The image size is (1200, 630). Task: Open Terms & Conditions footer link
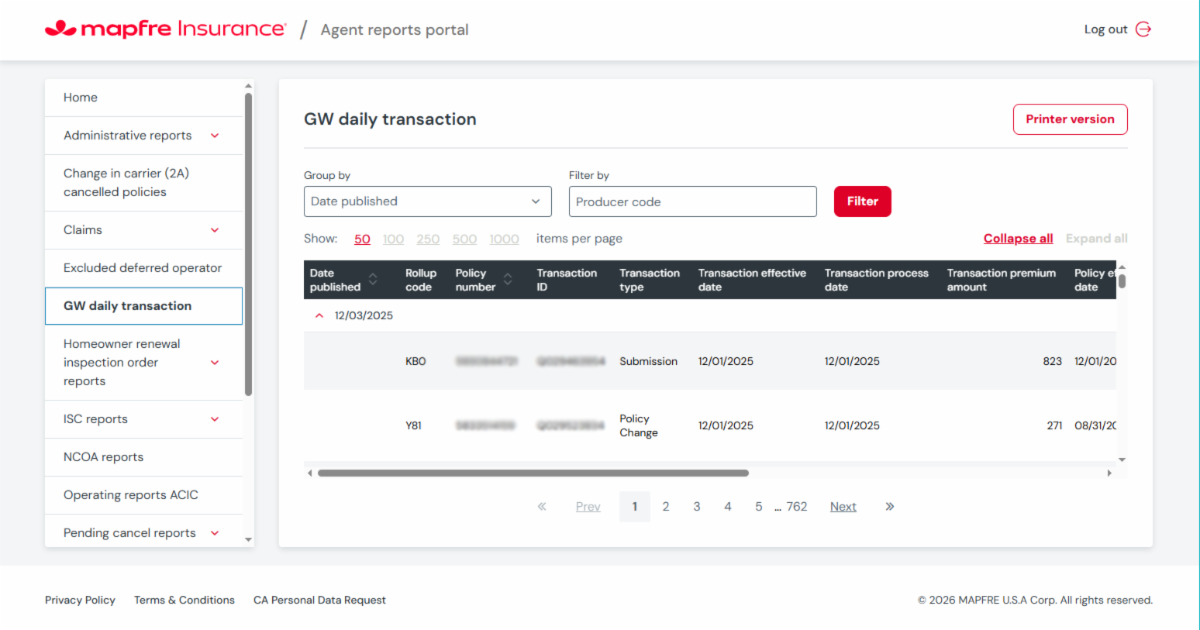[184, 600]
